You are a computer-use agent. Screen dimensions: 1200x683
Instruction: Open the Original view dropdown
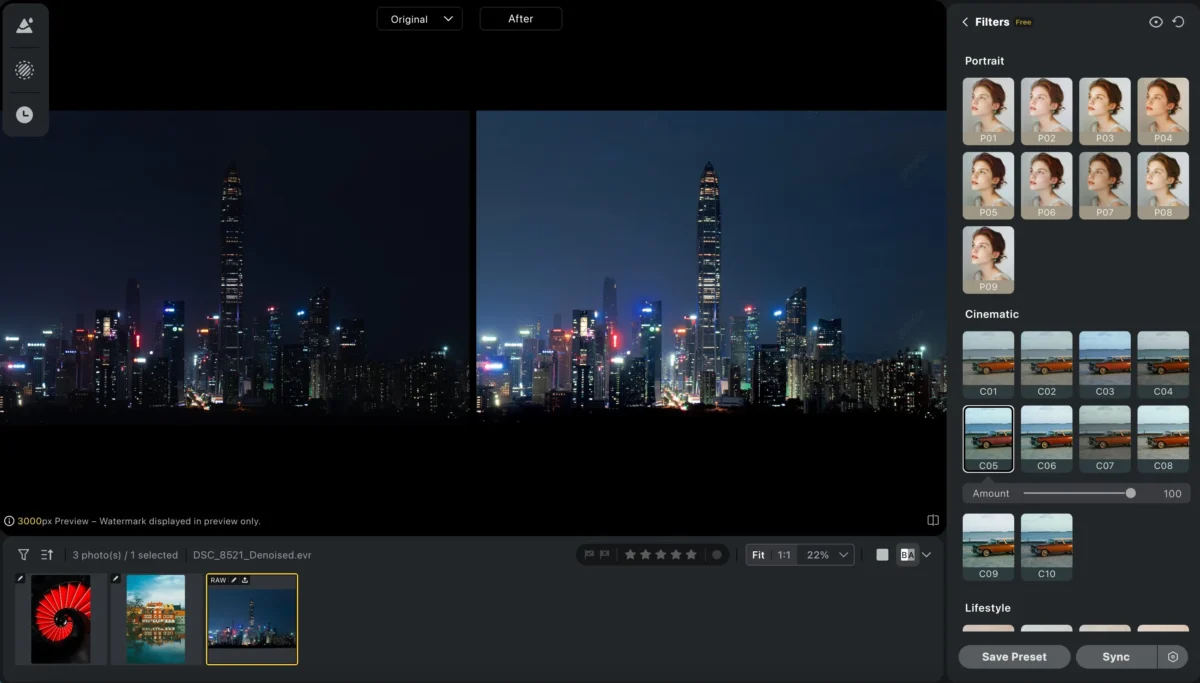[x=420, y=19]
